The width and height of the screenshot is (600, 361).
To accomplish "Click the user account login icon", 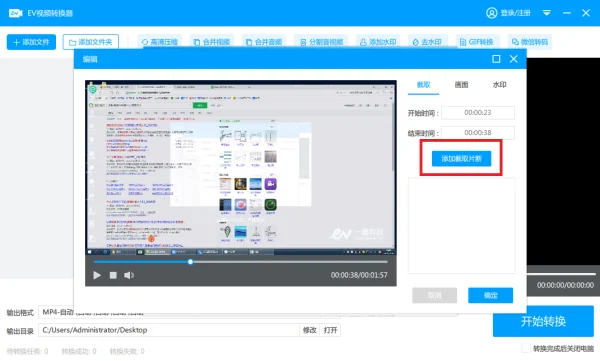I will coord(491,13).
